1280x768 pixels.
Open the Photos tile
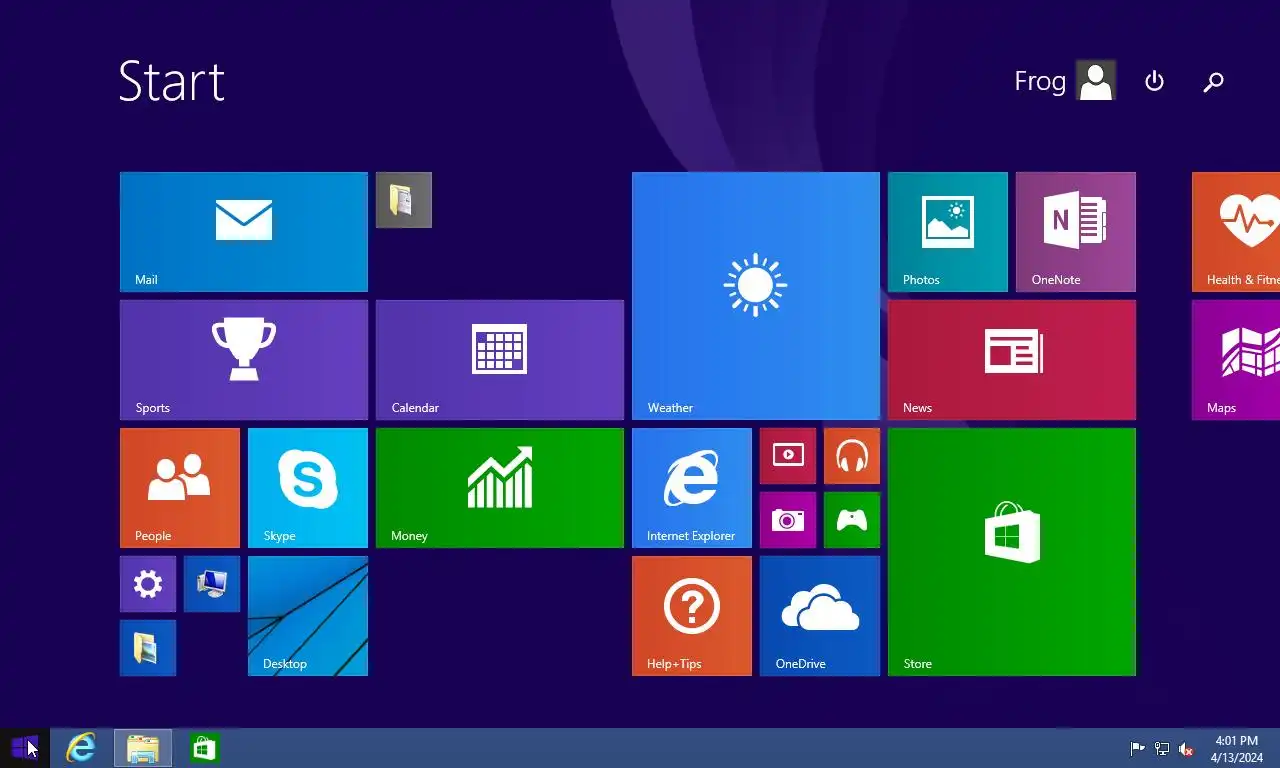[948, 232]
